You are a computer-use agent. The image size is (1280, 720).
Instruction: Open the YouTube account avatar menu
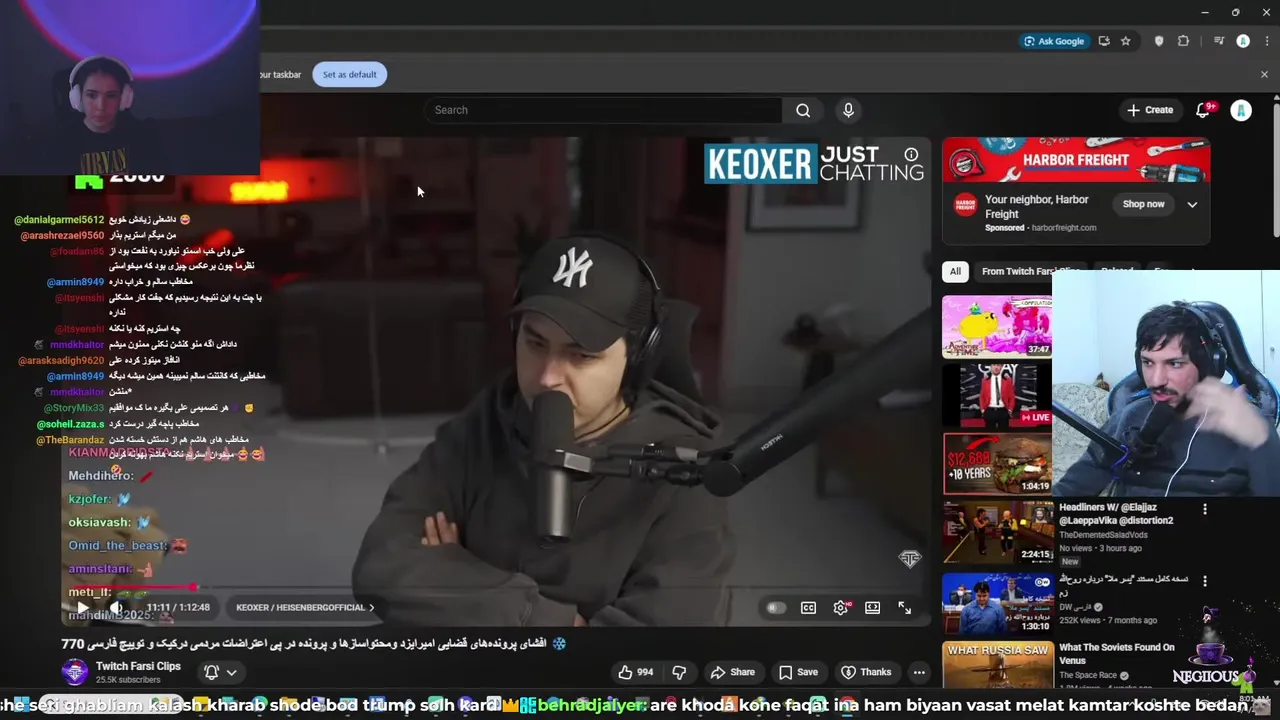point(1241,110)
